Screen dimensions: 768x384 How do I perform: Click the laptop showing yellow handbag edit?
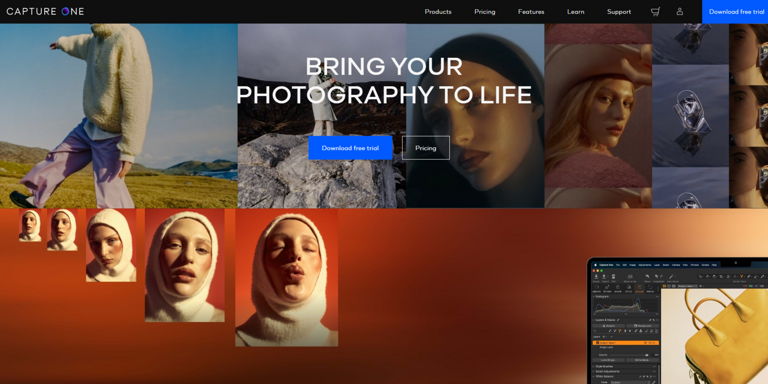[x=677, y=321]
